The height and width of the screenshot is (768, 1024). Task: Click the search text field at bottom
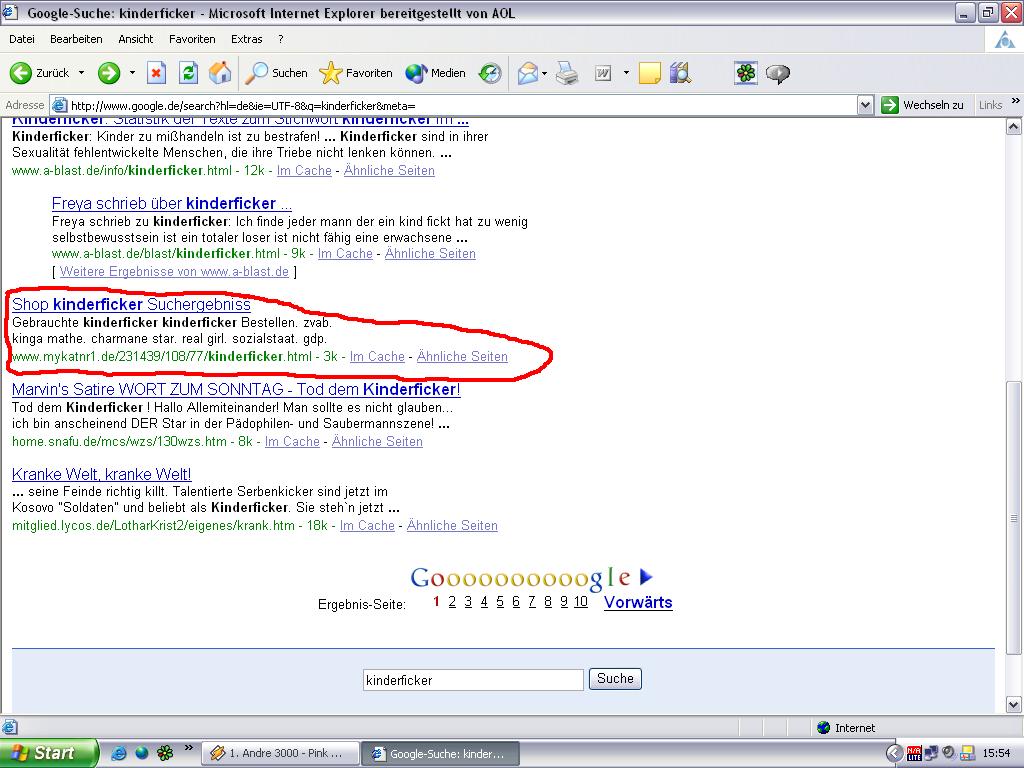pyautogui.click(x=472, y=680)
